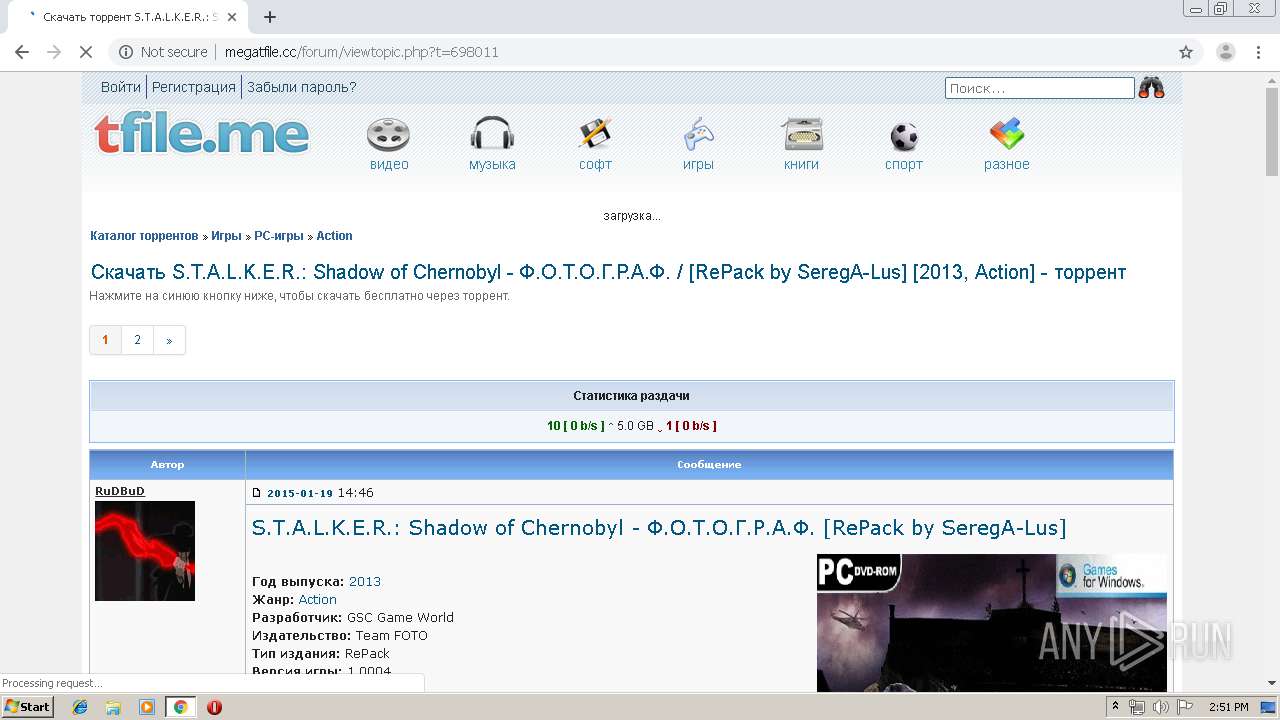Image resolution: width=1280 pixels, height=720 pixels.
Task: Click the разное text label
Action: click(x=1006, y=165)
